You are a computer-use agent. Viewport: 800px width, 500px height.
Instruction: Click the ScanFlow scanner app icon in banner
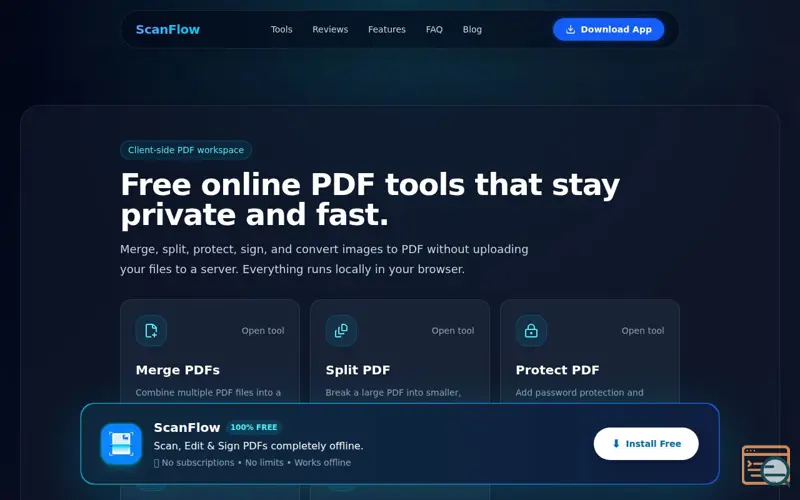[121, 444]
